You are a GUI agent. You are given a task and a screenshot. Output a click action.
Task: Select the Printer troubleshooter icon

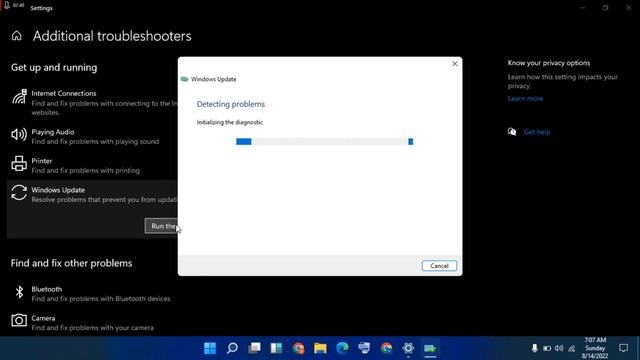pyautogui.click(x=19, y=163)
